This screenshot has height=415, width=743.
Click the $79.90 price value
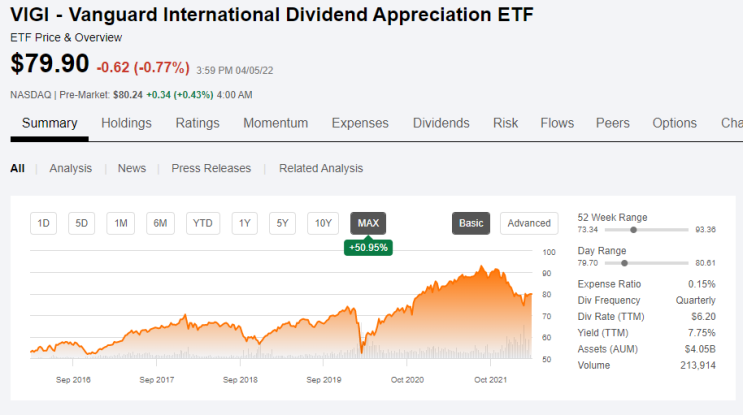(50, 63)
